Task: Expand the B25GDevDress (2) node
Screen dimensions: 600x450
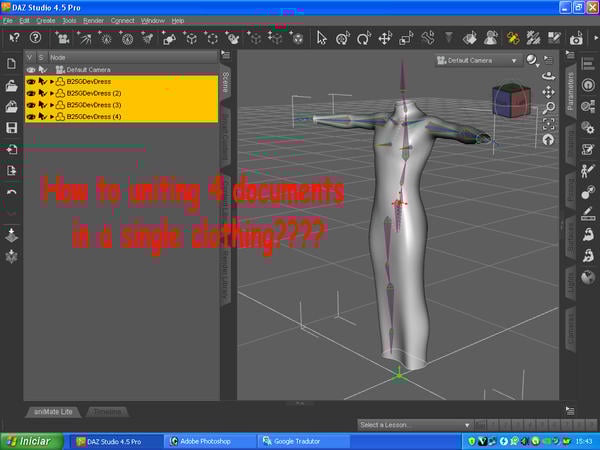Action: pos(52,93)
